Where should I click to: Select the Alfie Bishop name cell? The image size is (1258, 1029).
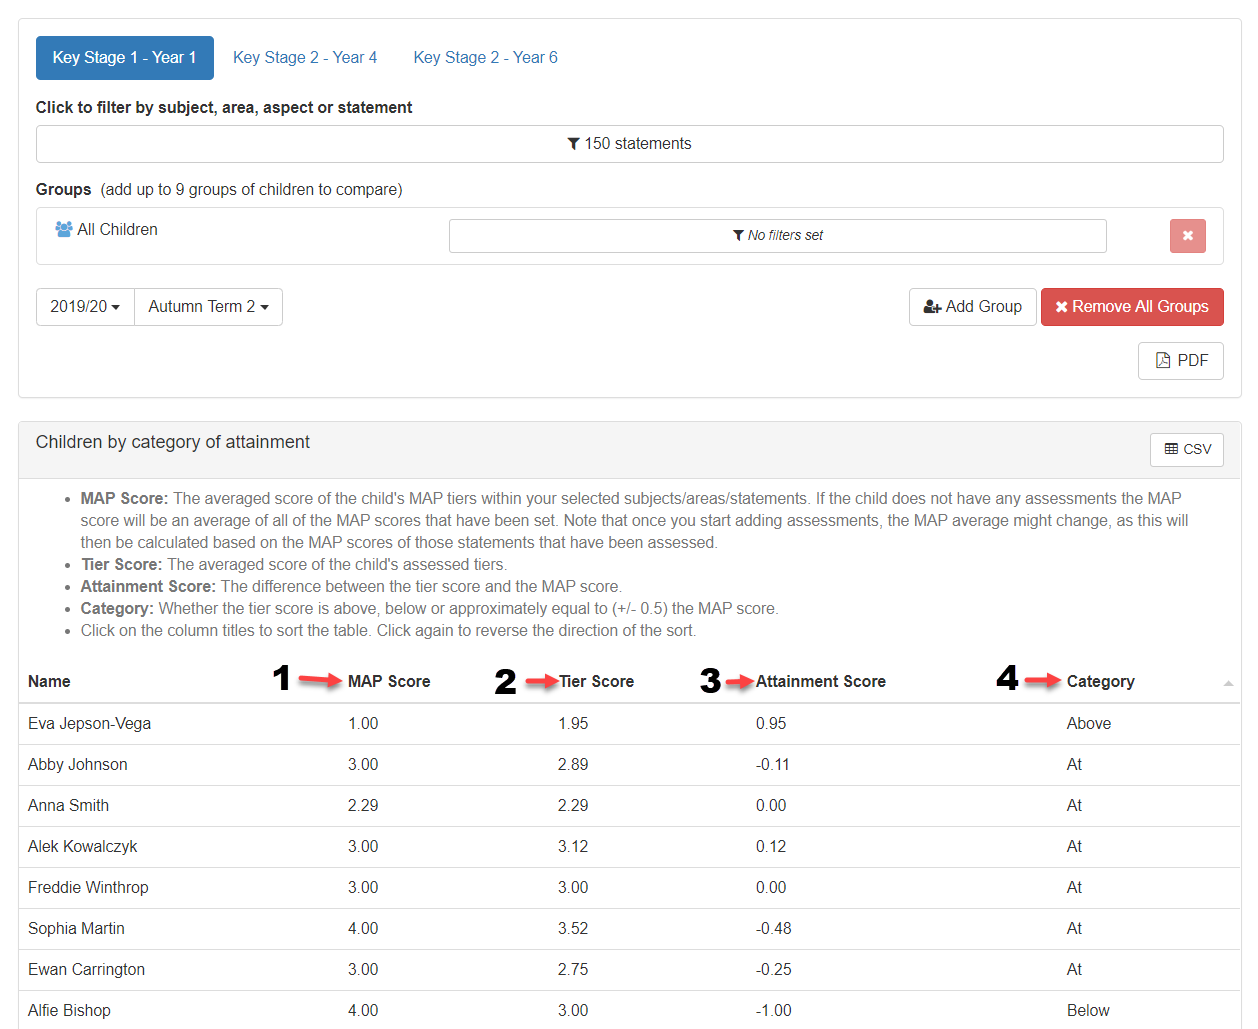click(x=69, y=1011)
